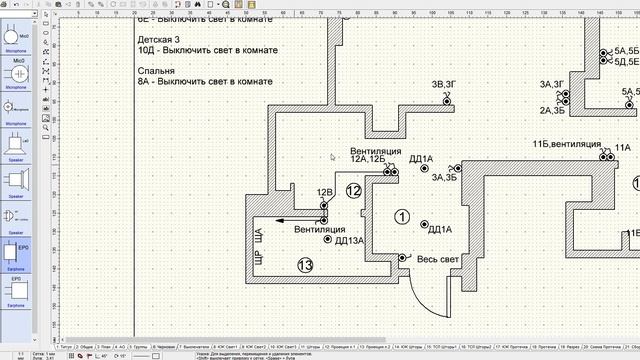Select the image insert tool in the vertical toolbar
The image size is (640, 360).
46,118
